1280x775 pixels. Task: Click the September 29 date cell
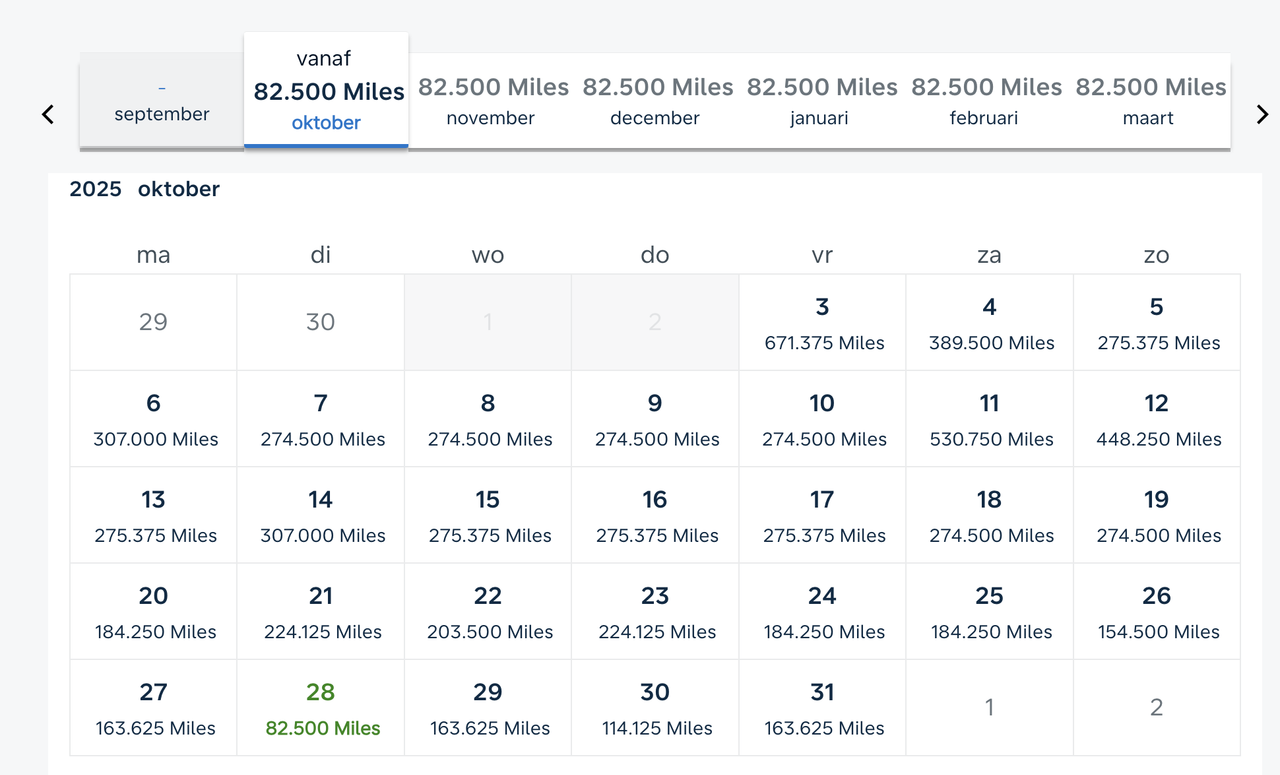click(153, 323)
